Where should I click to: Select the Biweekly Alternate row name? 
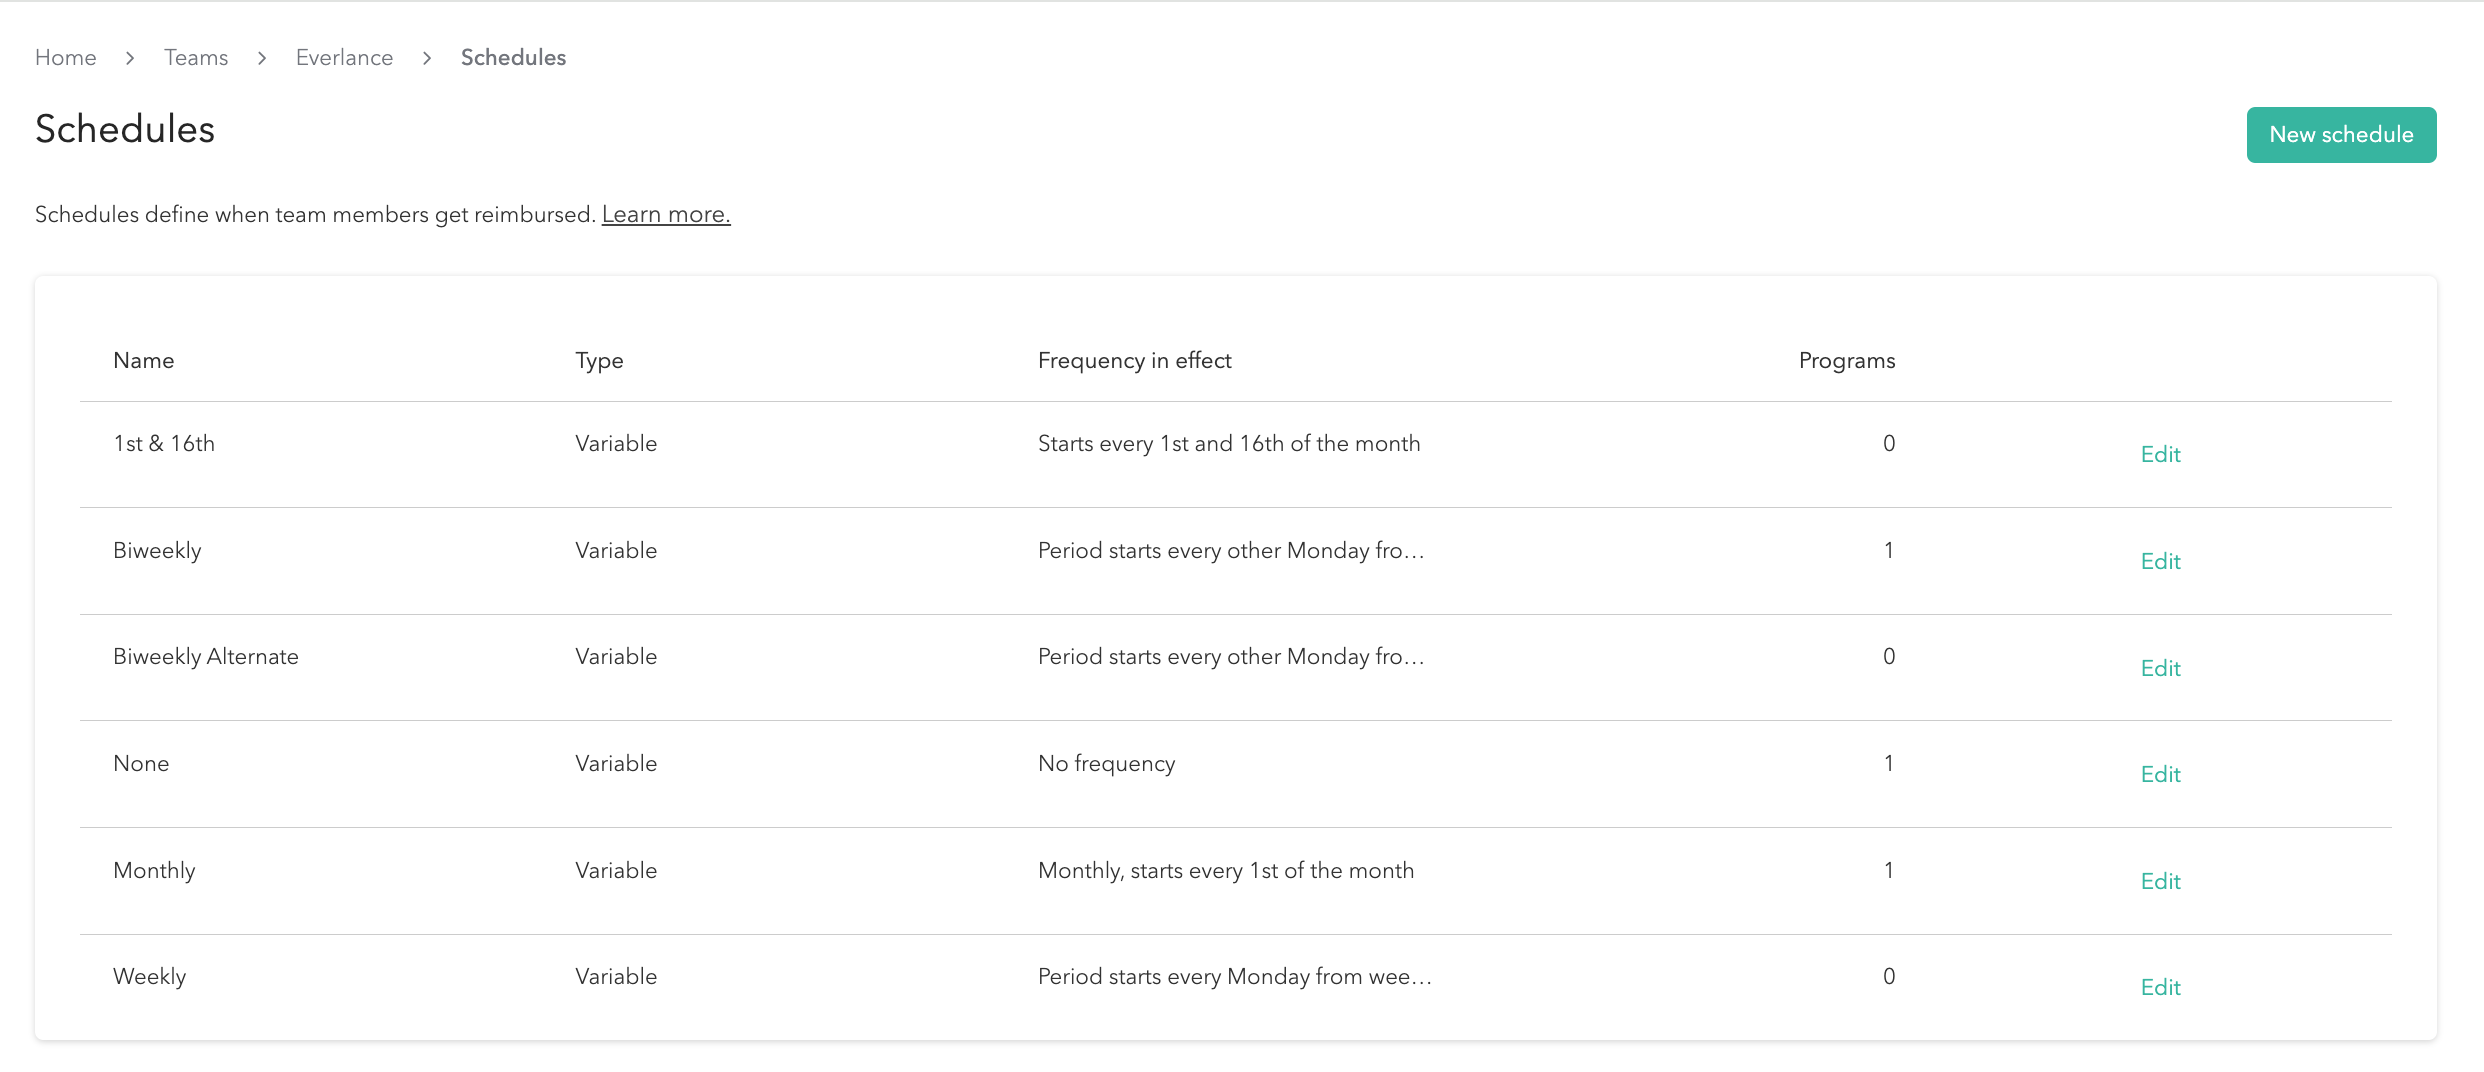point(206,657)
